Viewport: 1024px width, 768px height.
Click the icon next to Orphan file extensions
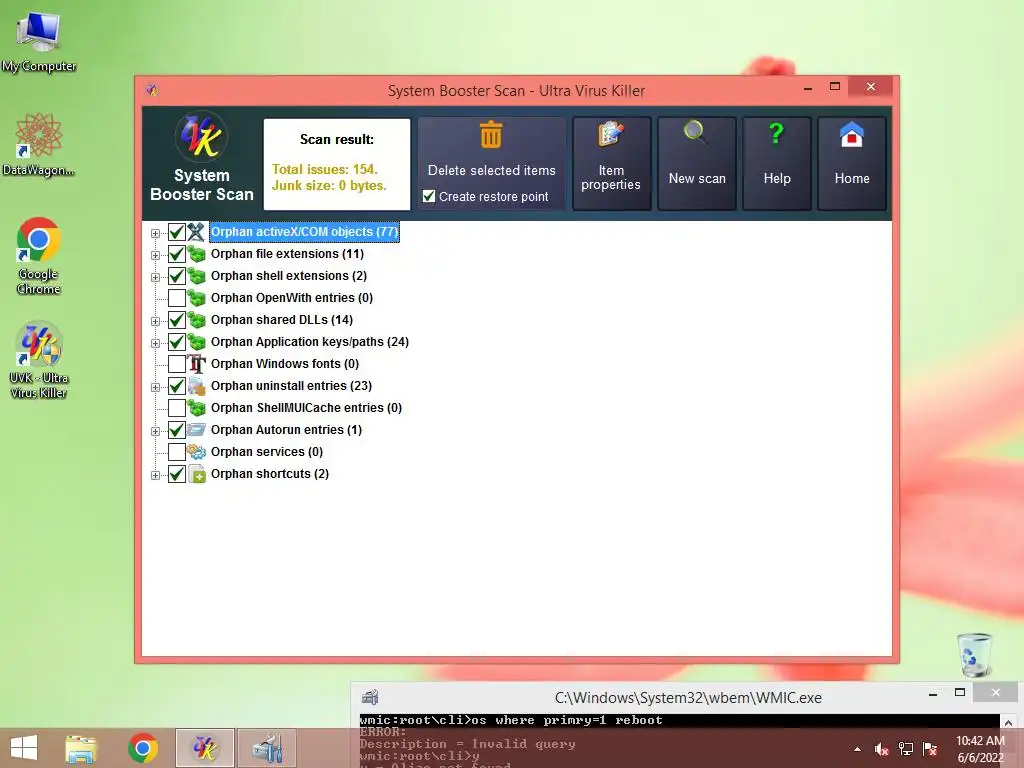click(x=196, y=254)
